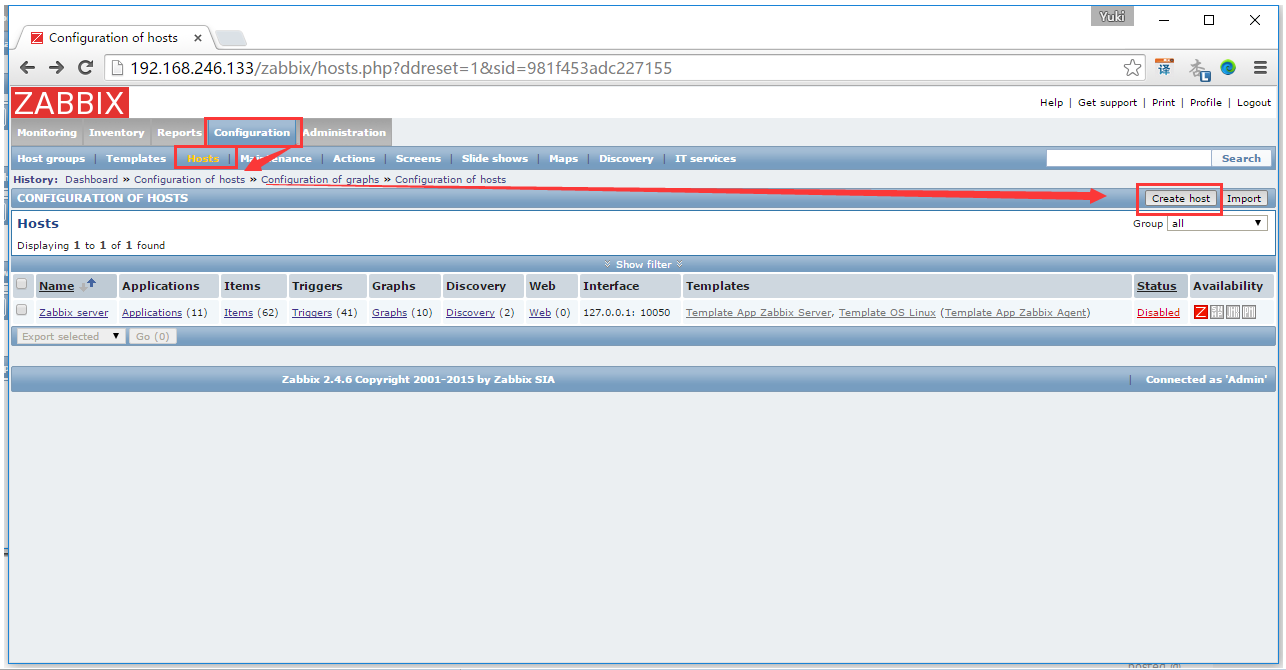Close the Configuration of hosts tab
Image resolution: width=1286 pixels, height=670 pixels.
point(197,38)
